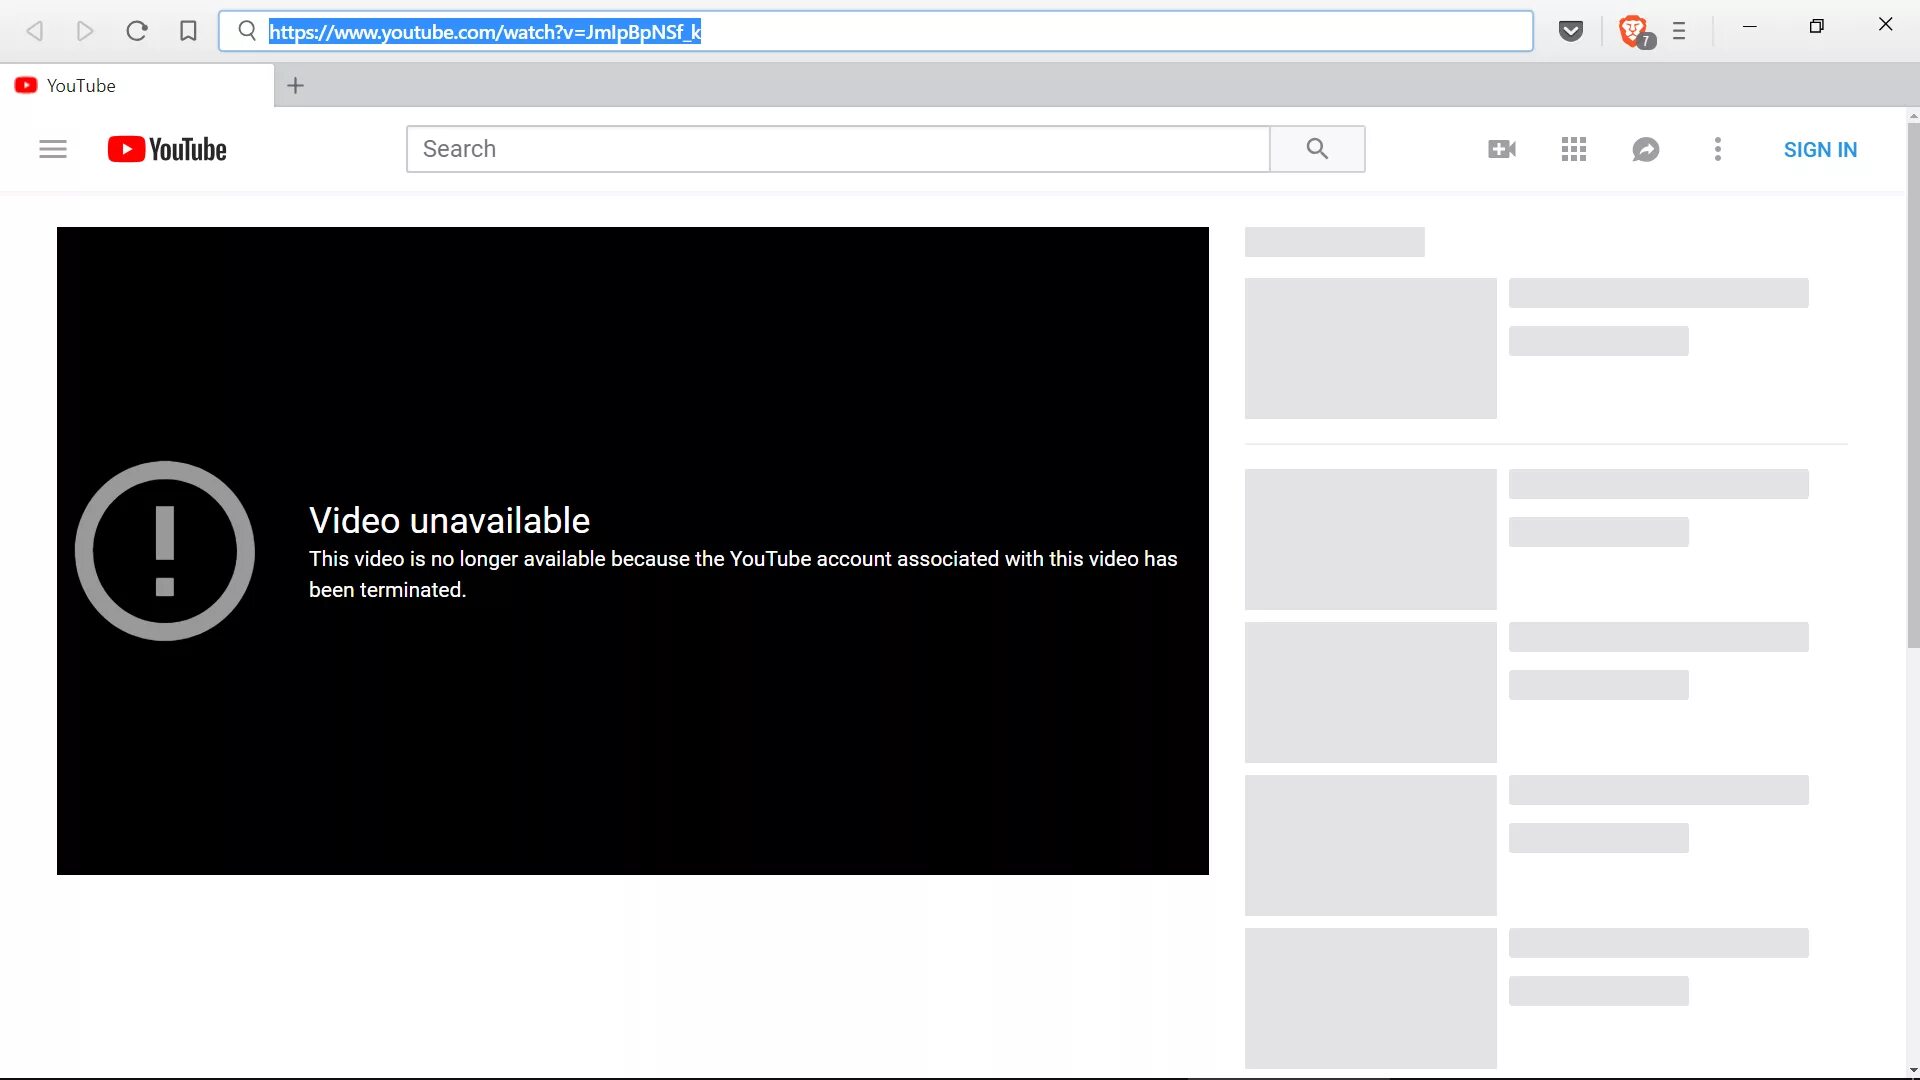The image size is (1920, 1080).
Task: Click the search magnifying glass button
Action: 1317,148
